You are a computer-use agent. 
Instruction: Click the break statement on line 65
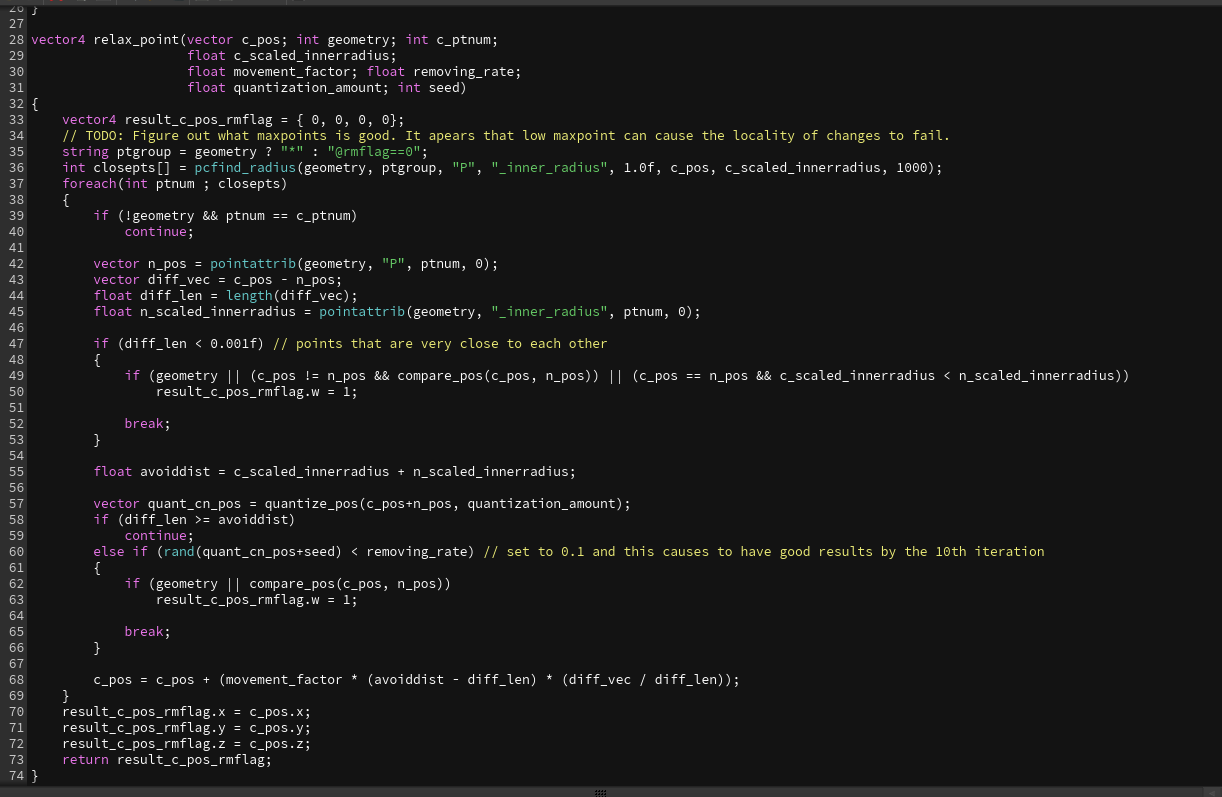point(147,632)
